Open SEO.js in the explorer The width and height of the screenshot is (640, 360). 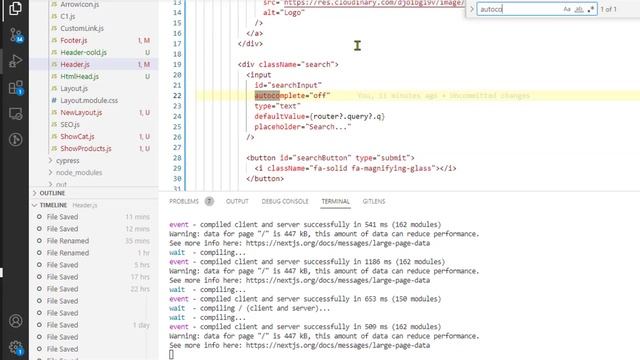point(70,124)
